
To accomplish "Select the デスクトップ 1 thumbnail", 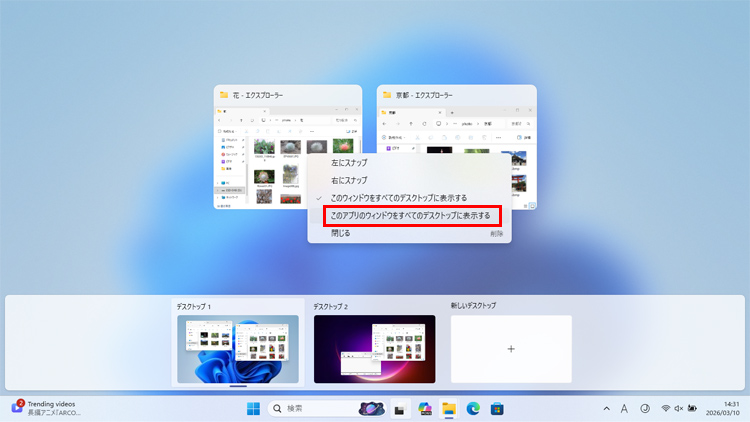I will click(x=237, y=349).
